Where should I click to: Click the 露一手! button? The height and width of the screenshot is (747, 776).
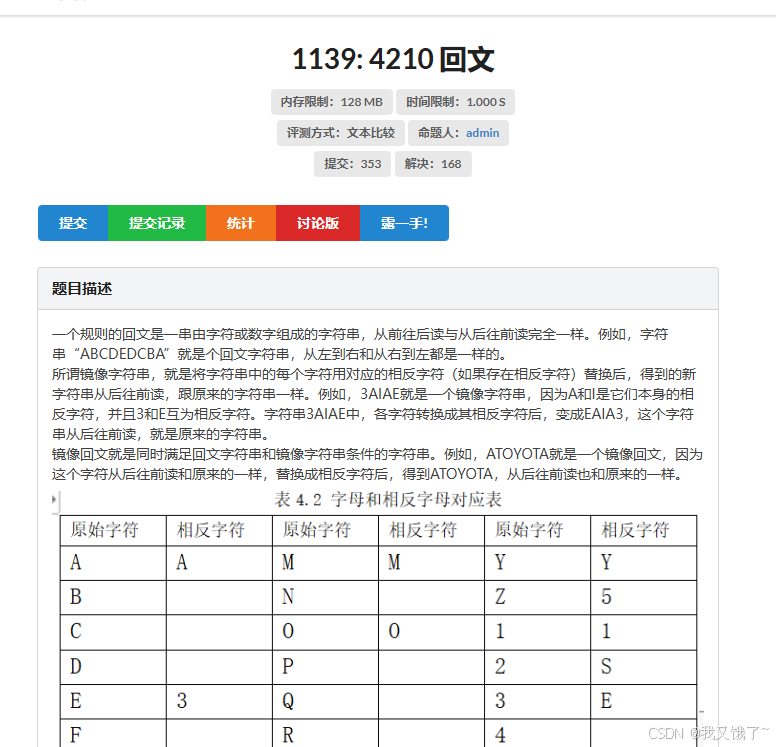(x=404, y=223)
